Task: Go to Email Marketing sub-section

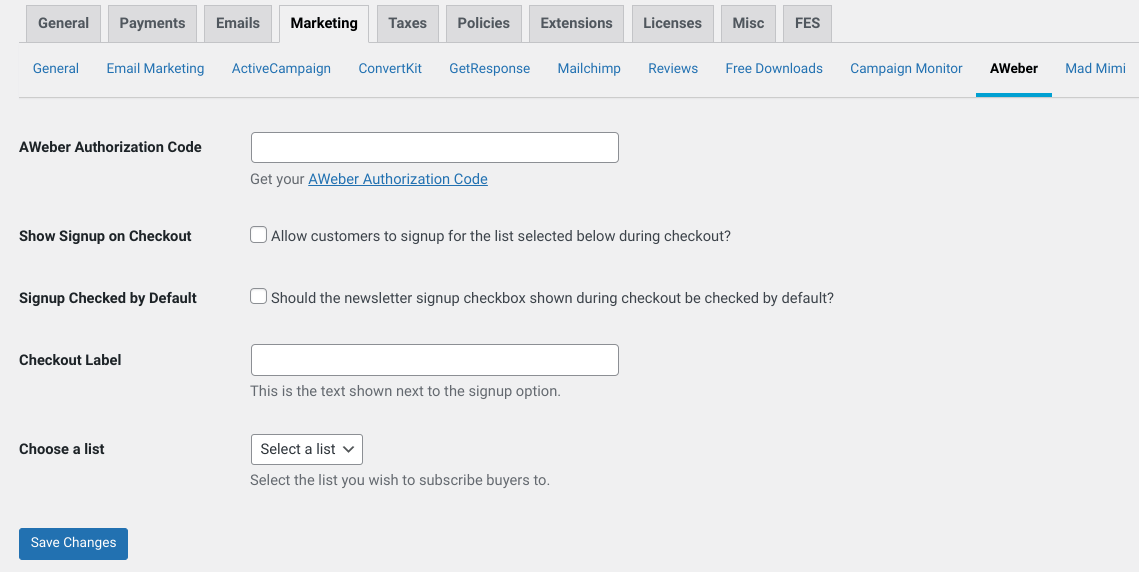Action: tap(155, 68)
